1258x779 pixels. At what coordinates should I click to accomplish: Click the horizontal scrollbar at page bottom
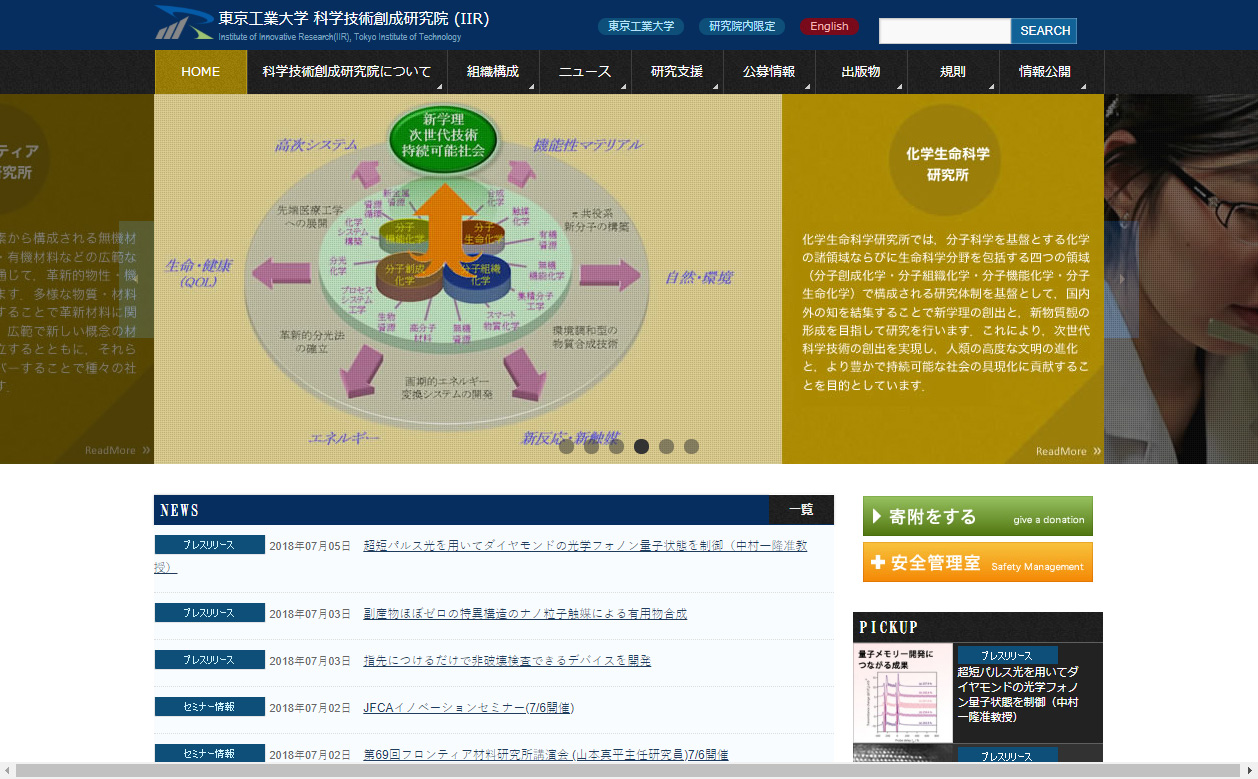[x=628, y=771]
